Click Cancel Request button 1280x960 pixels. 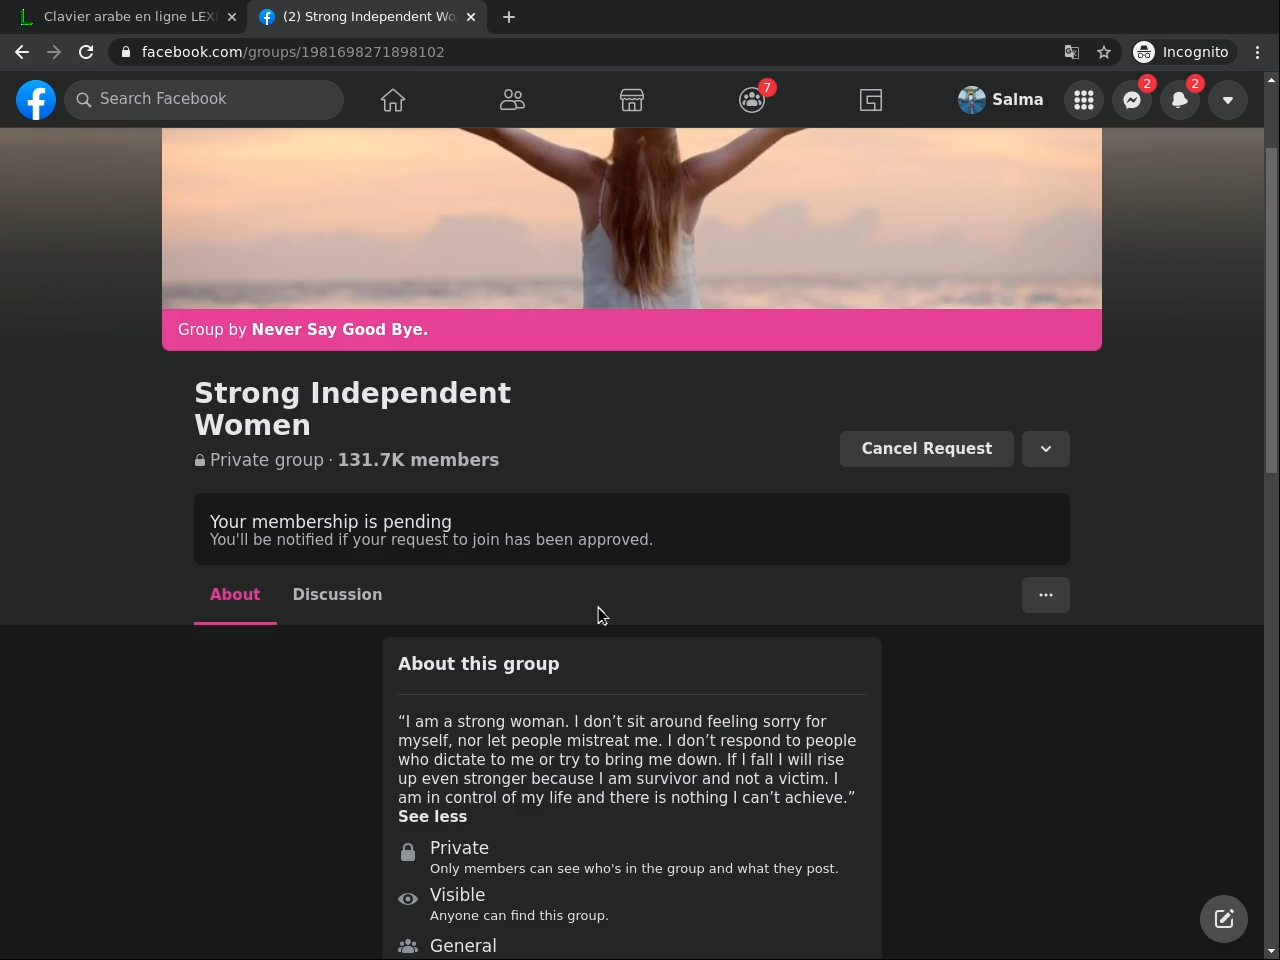927,449
